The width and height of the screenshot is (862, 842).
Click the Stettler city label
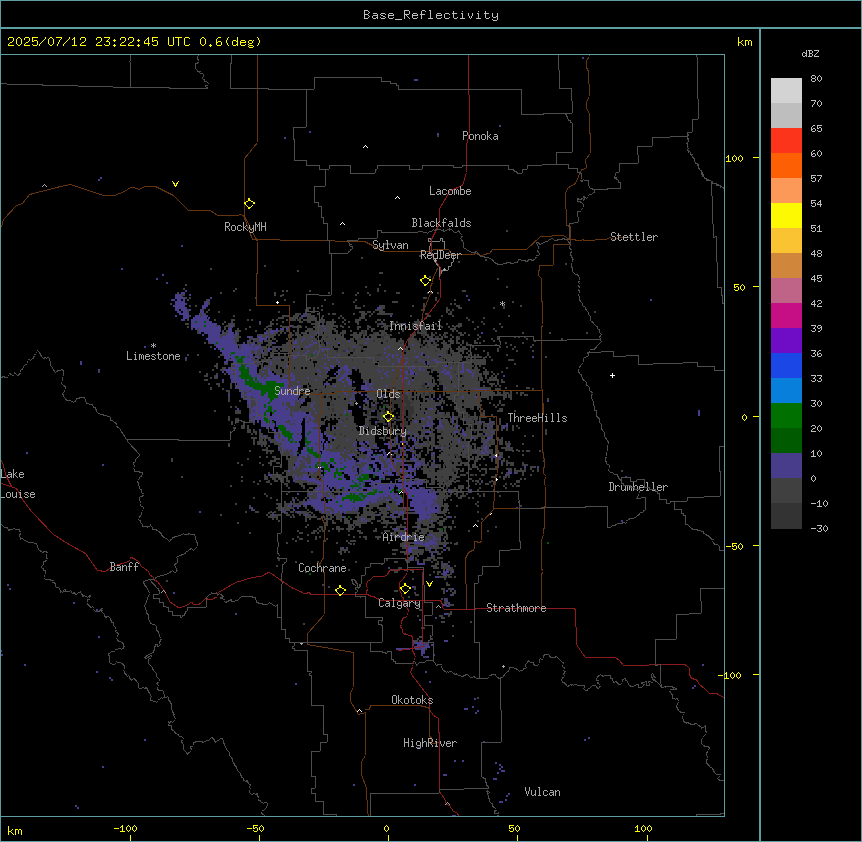(x=634, y=237)
